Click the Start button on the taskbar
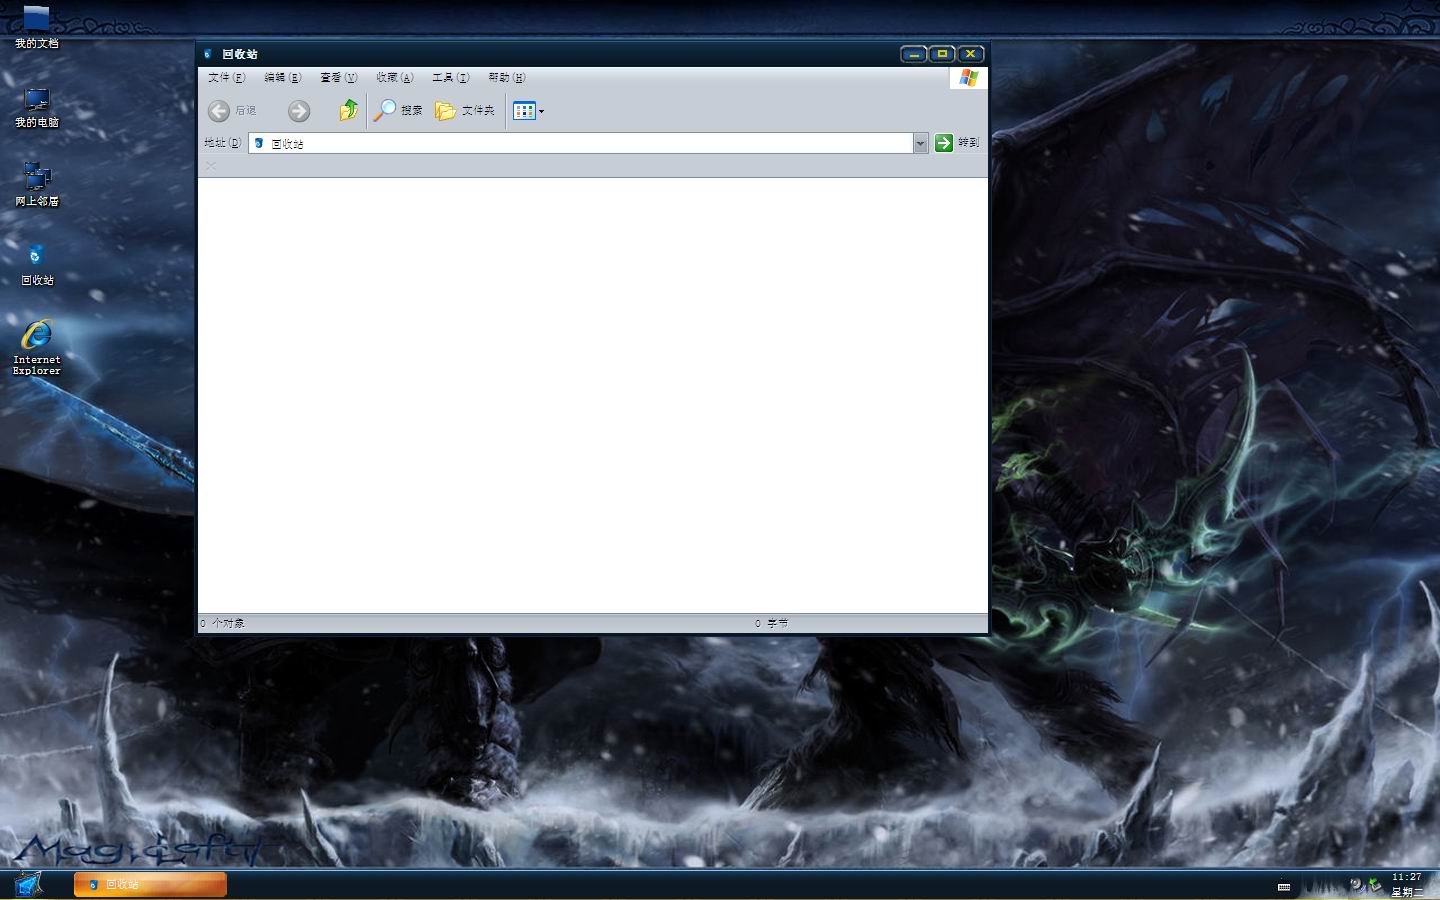The height and width of the screenshot is (900, 1440). (28, 884)
